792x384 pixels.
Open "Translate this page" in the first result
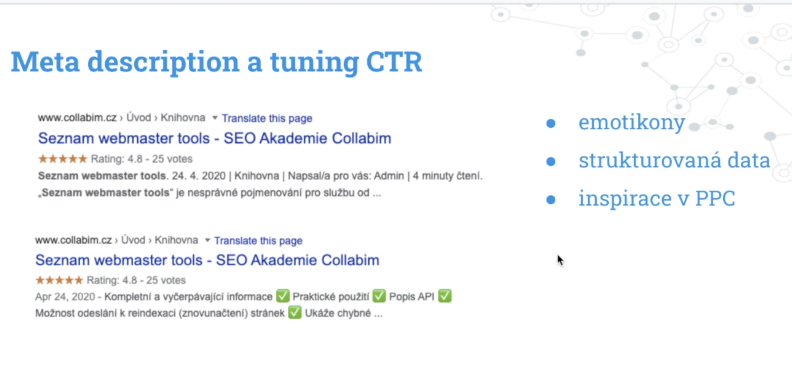pyautogui.click(x=267, y=118)
